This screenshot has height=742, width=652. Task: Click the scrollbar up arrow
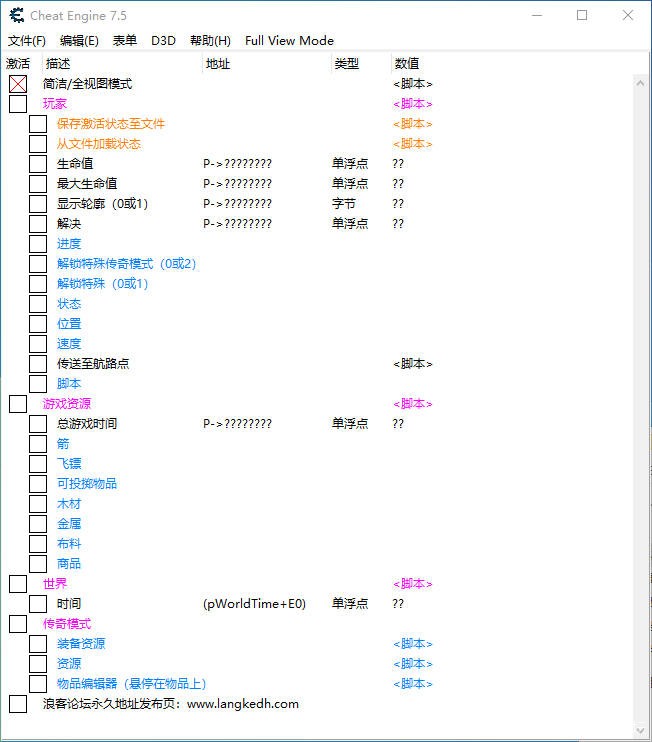(640, 83)
